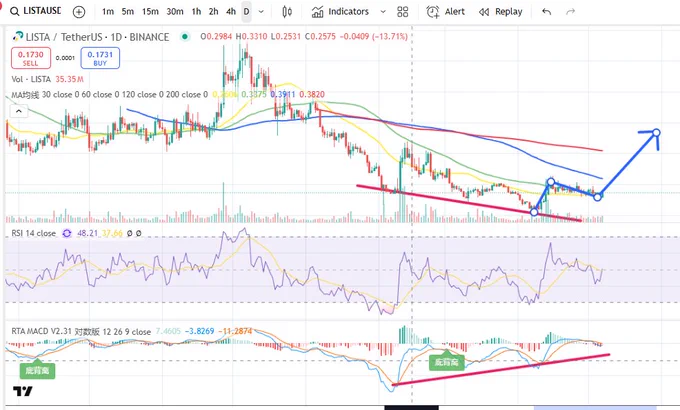Click the RSI loading circular icon

click(67, 233)
